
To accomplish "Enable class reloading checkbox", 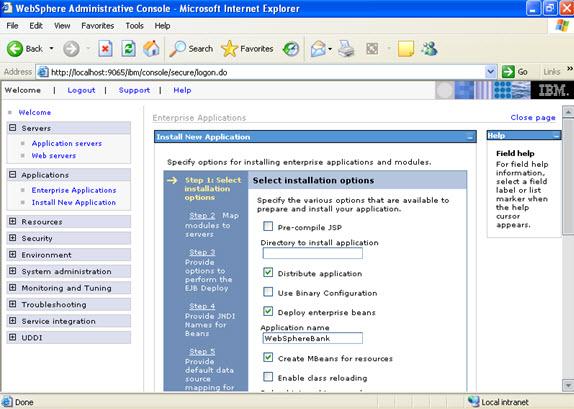I will [268, 377].
